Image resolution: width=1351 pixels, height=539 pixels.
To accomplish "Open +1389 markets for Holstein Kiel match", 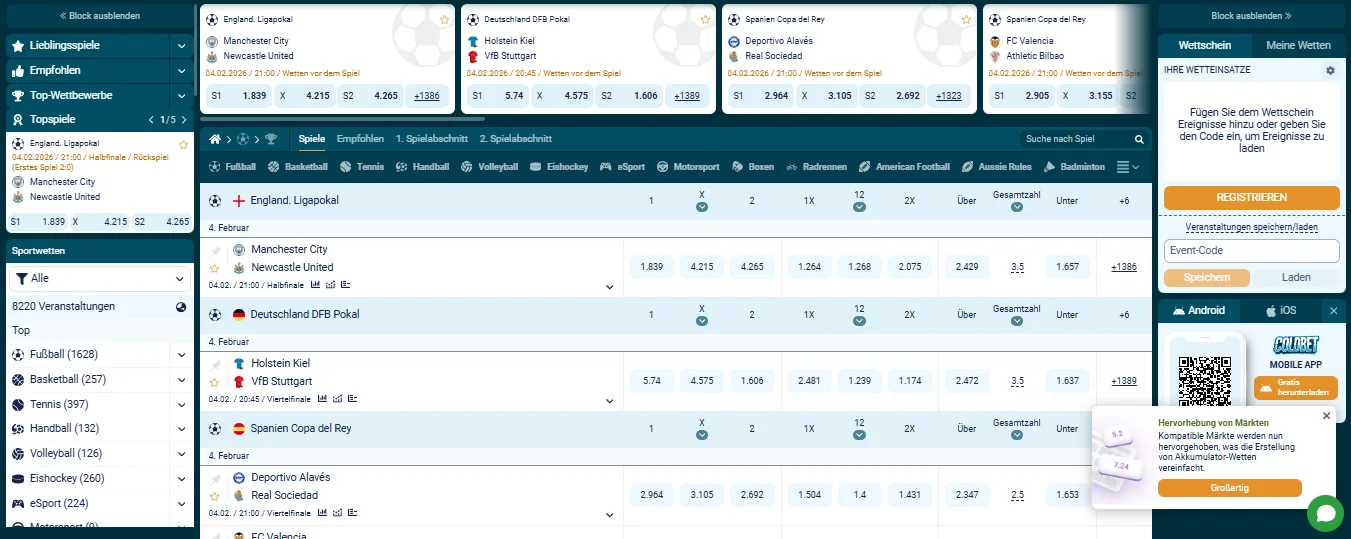I will (x=1124, y=381).
